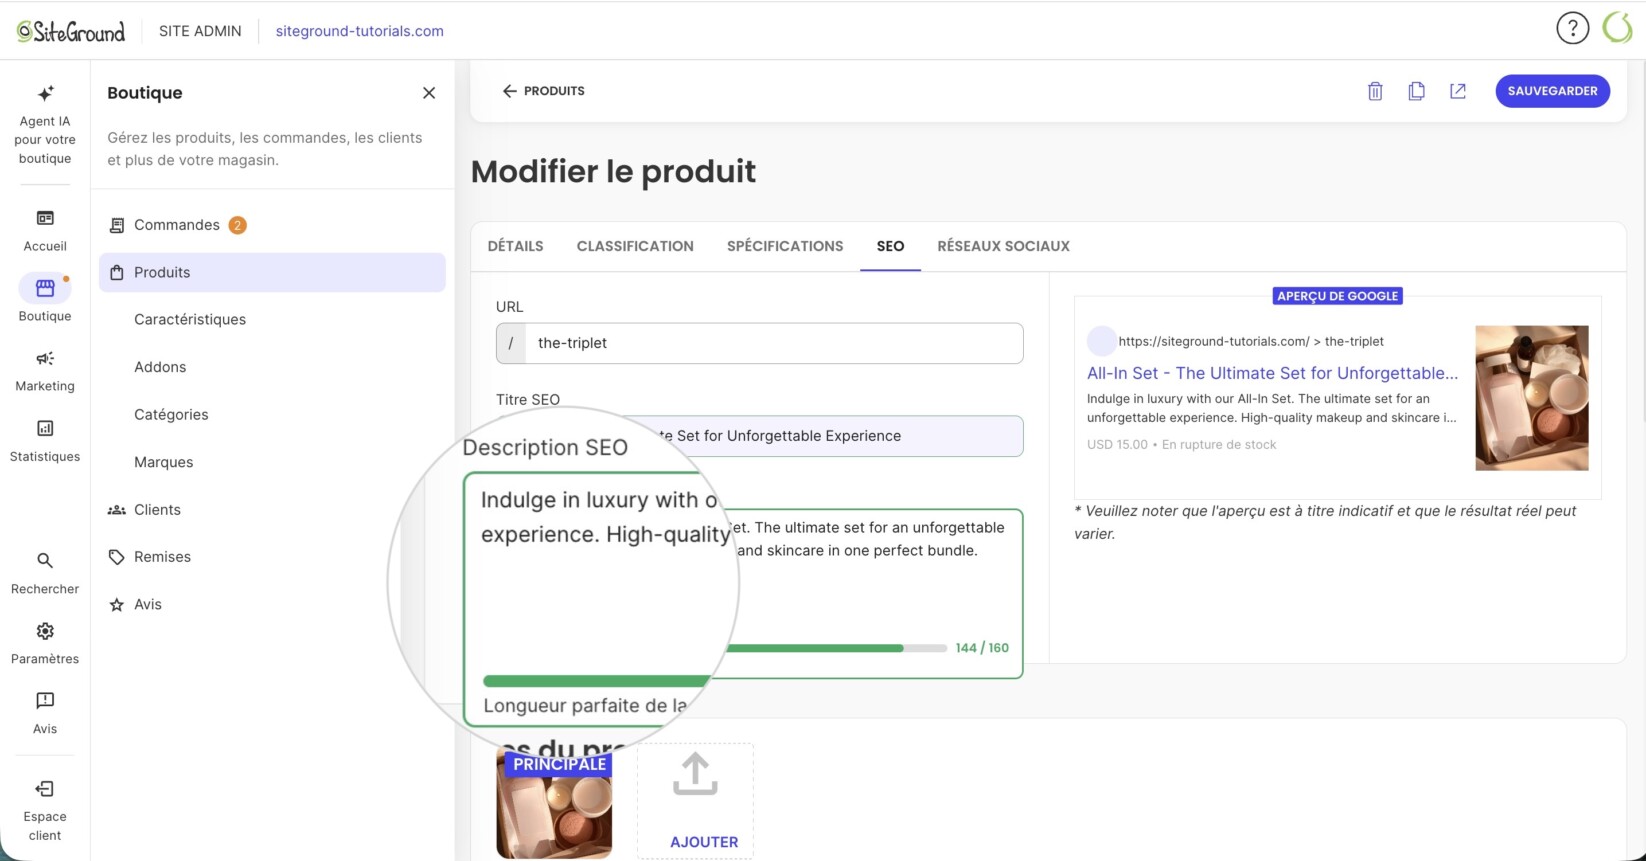
Task: Go to Espace client
Action: click(45, 811)
